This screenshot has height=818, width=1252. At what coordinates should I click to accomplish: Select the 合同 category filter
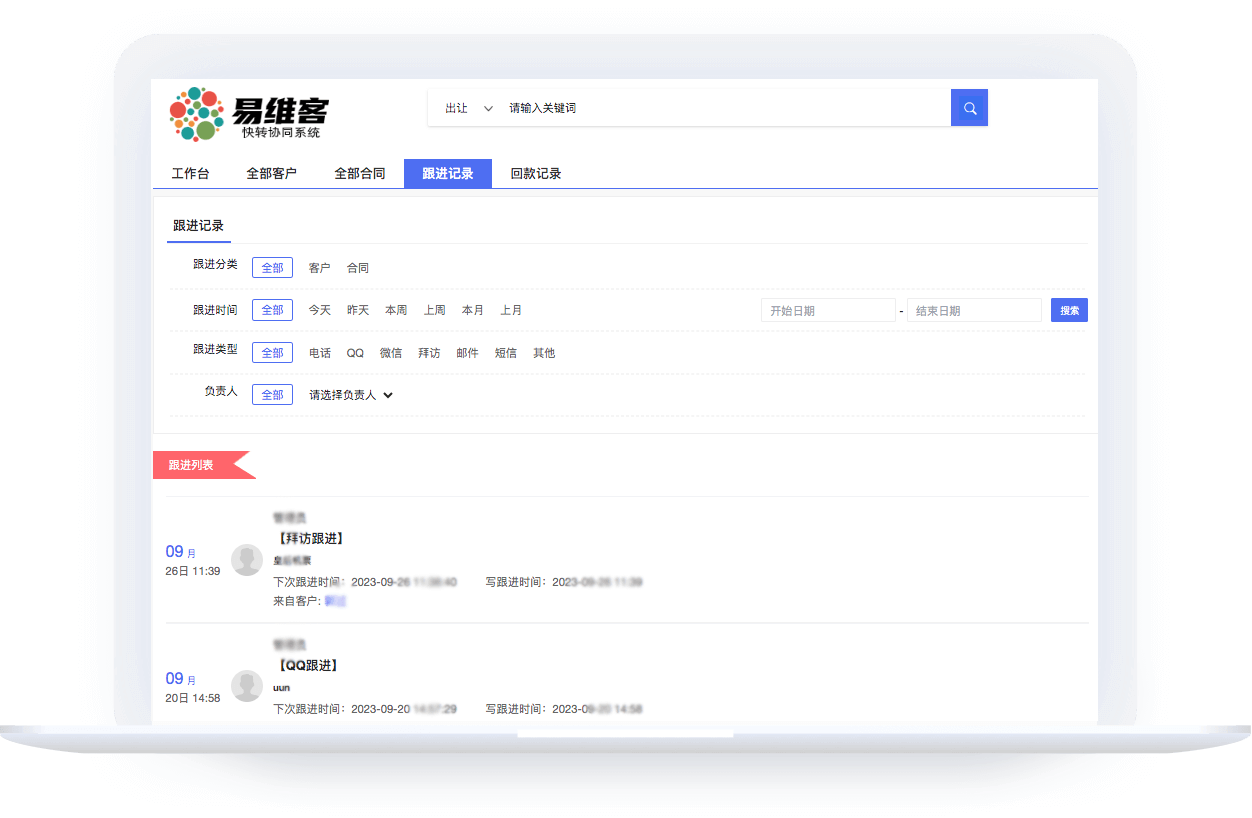358,268
